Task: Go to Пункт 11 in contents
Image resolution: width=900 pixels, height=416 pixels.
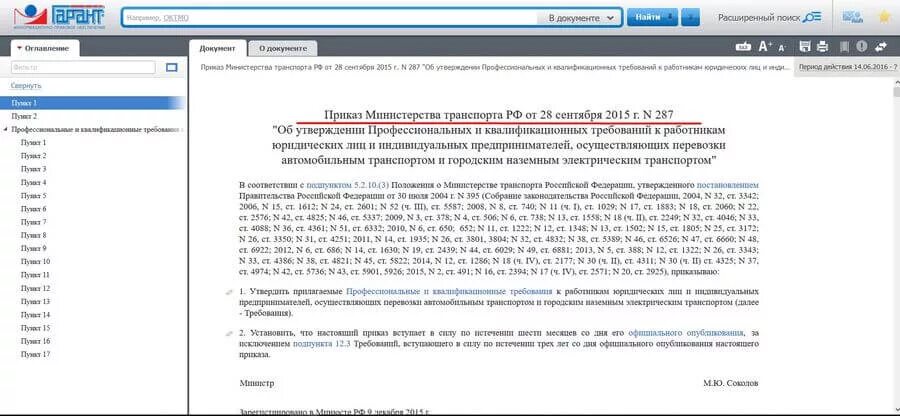Action: tap(35, 275)
